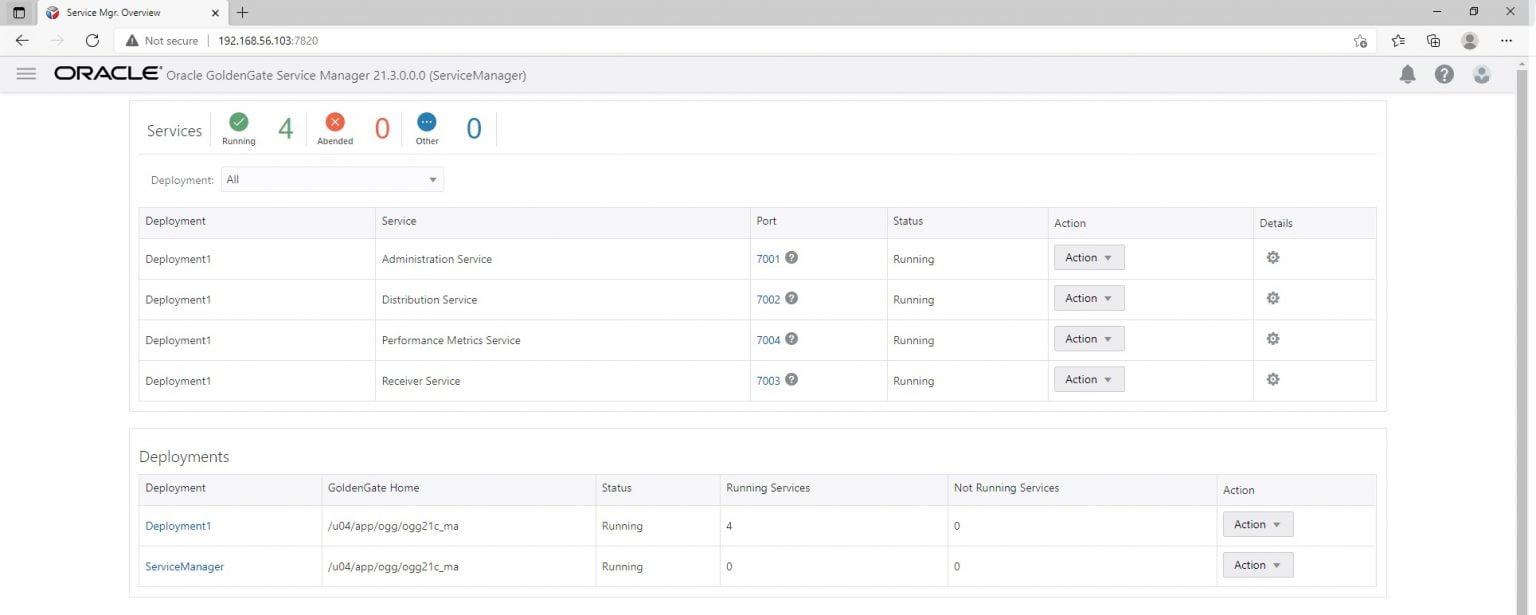Open the browser three-dot settings menu
This screenshot has width=1536, height=615.
[1505, 40]
